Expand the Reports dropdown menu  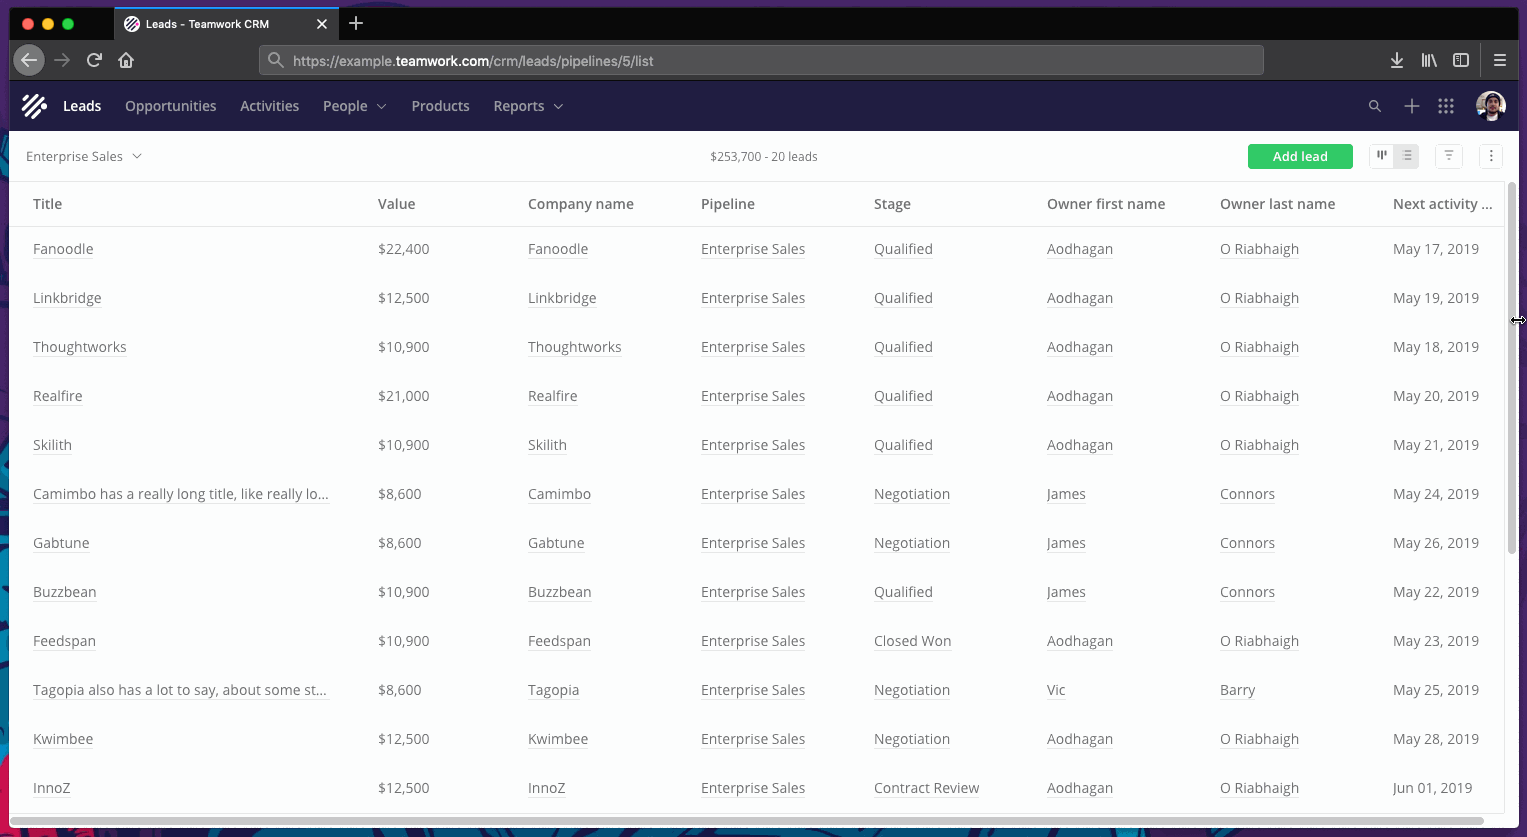pyautogui.click(x=527, y=105)
